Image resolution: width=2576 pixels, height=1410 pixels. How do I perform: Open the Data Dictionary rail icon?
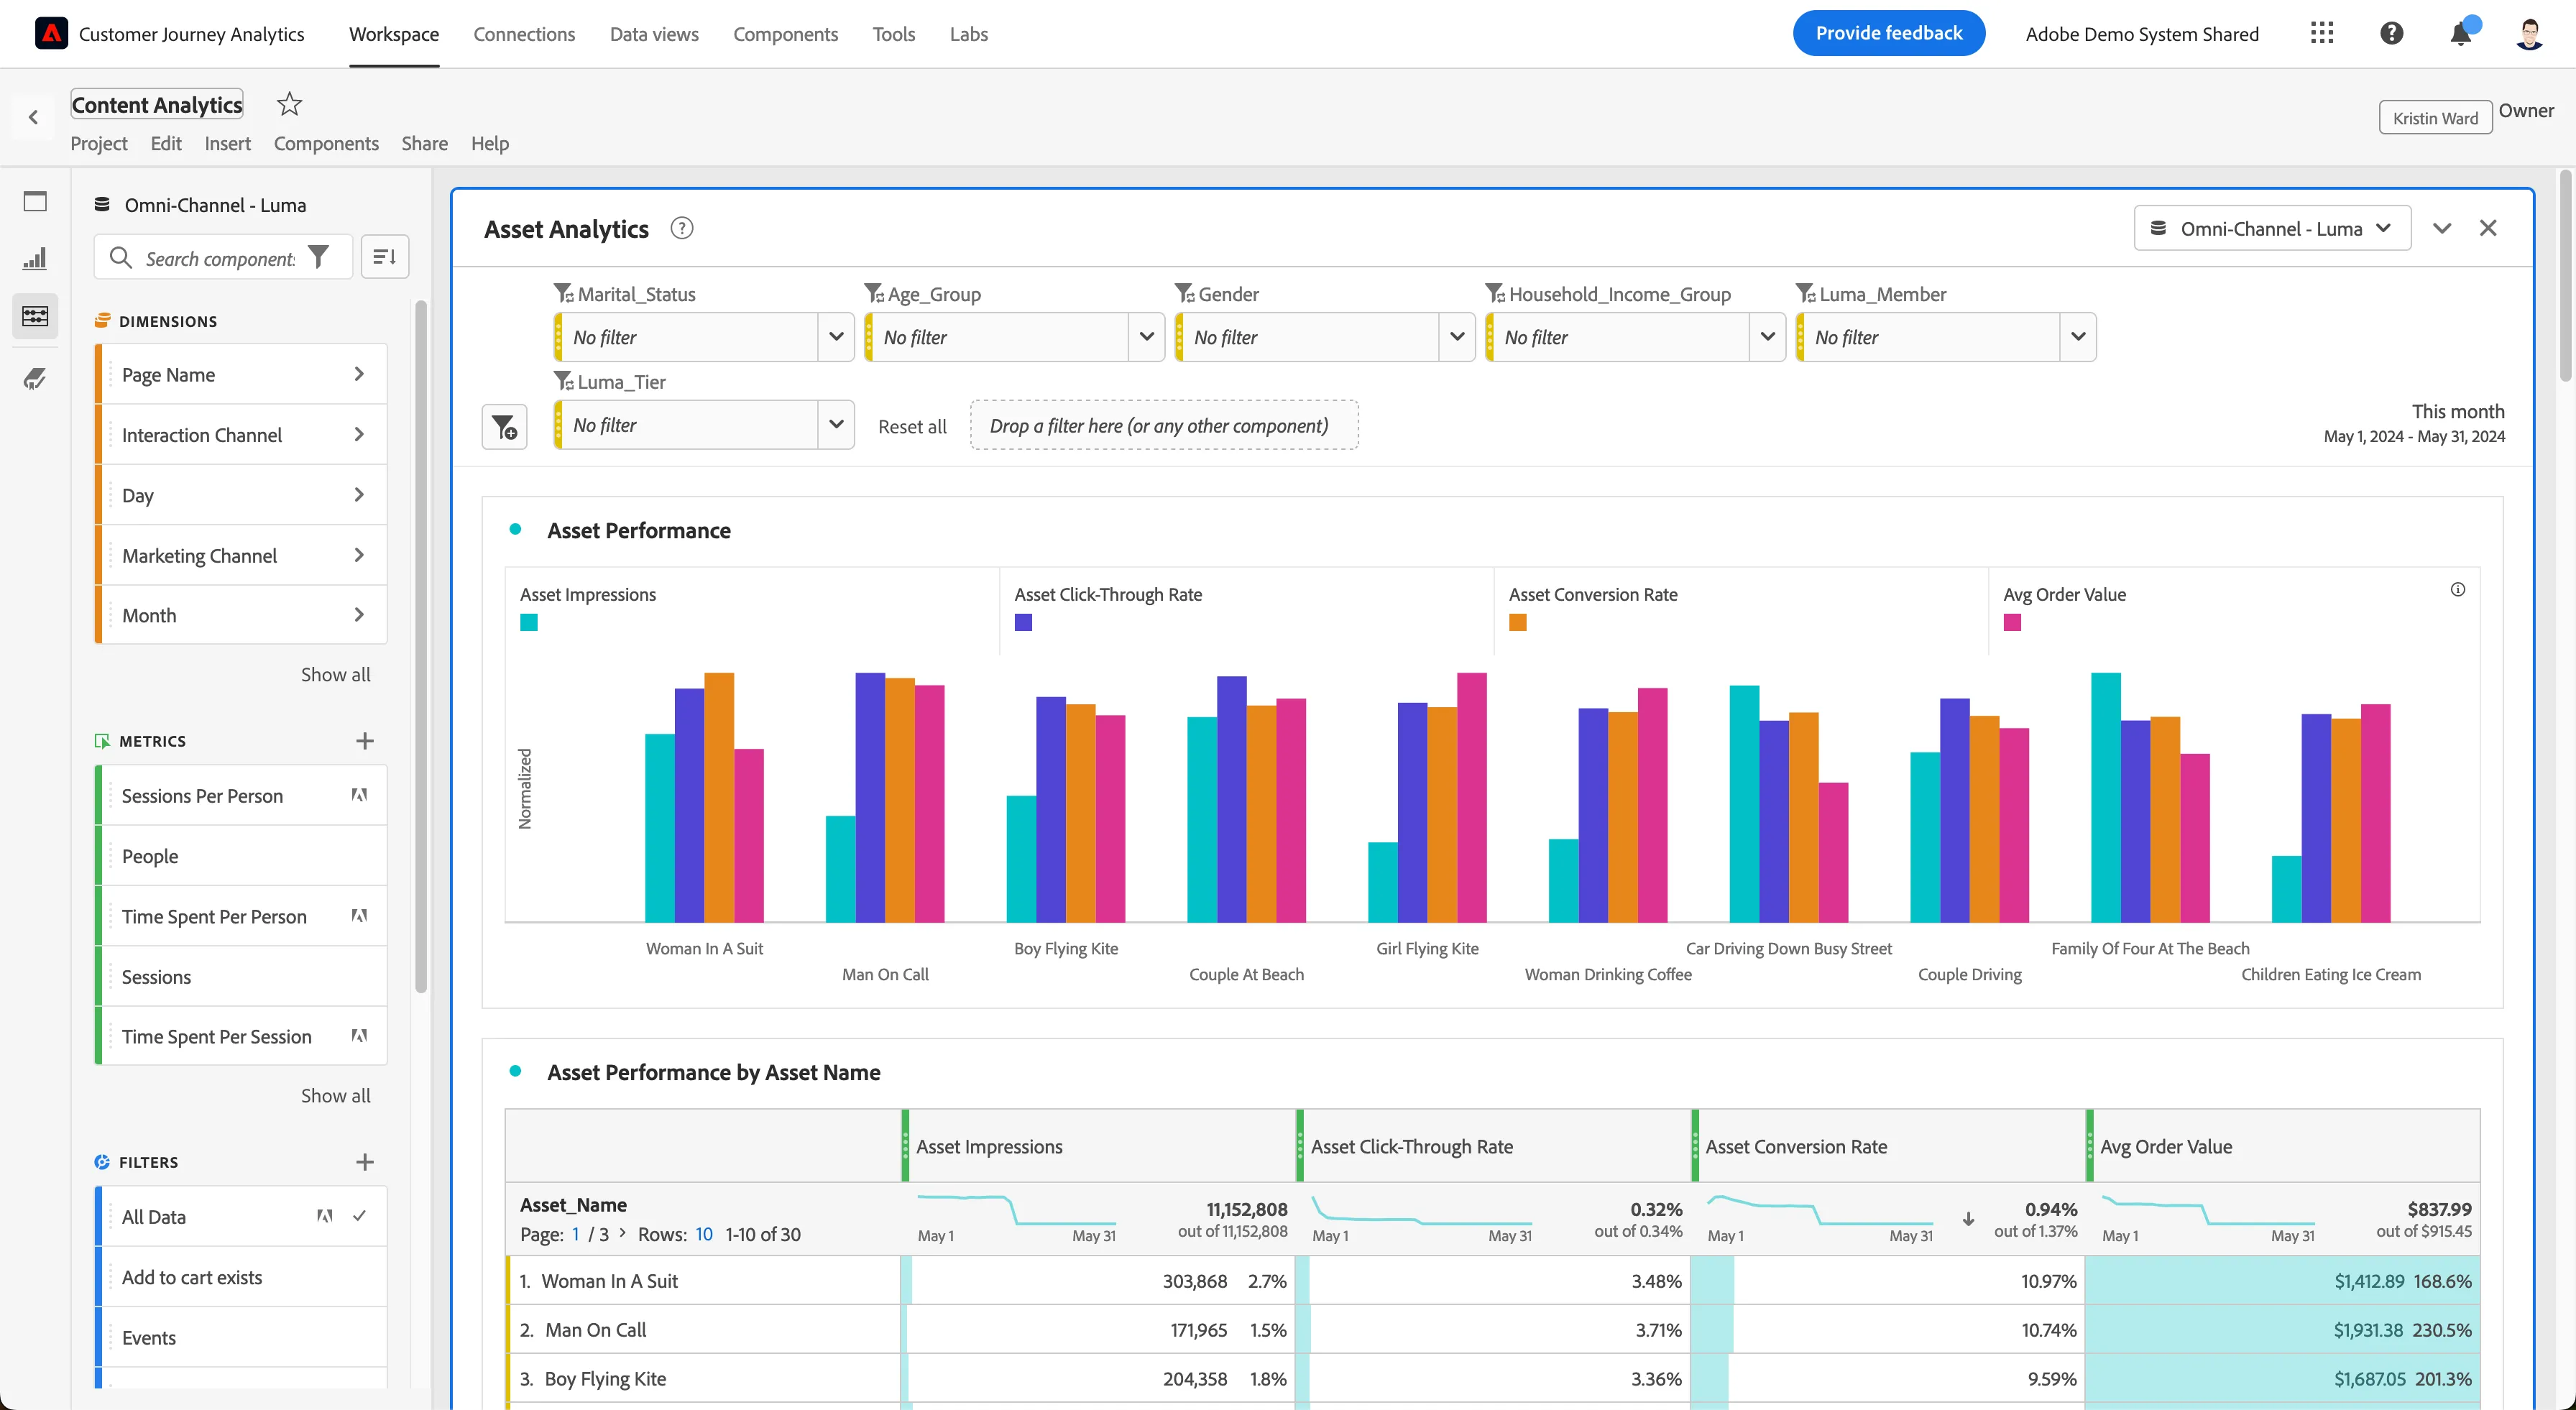35,378
